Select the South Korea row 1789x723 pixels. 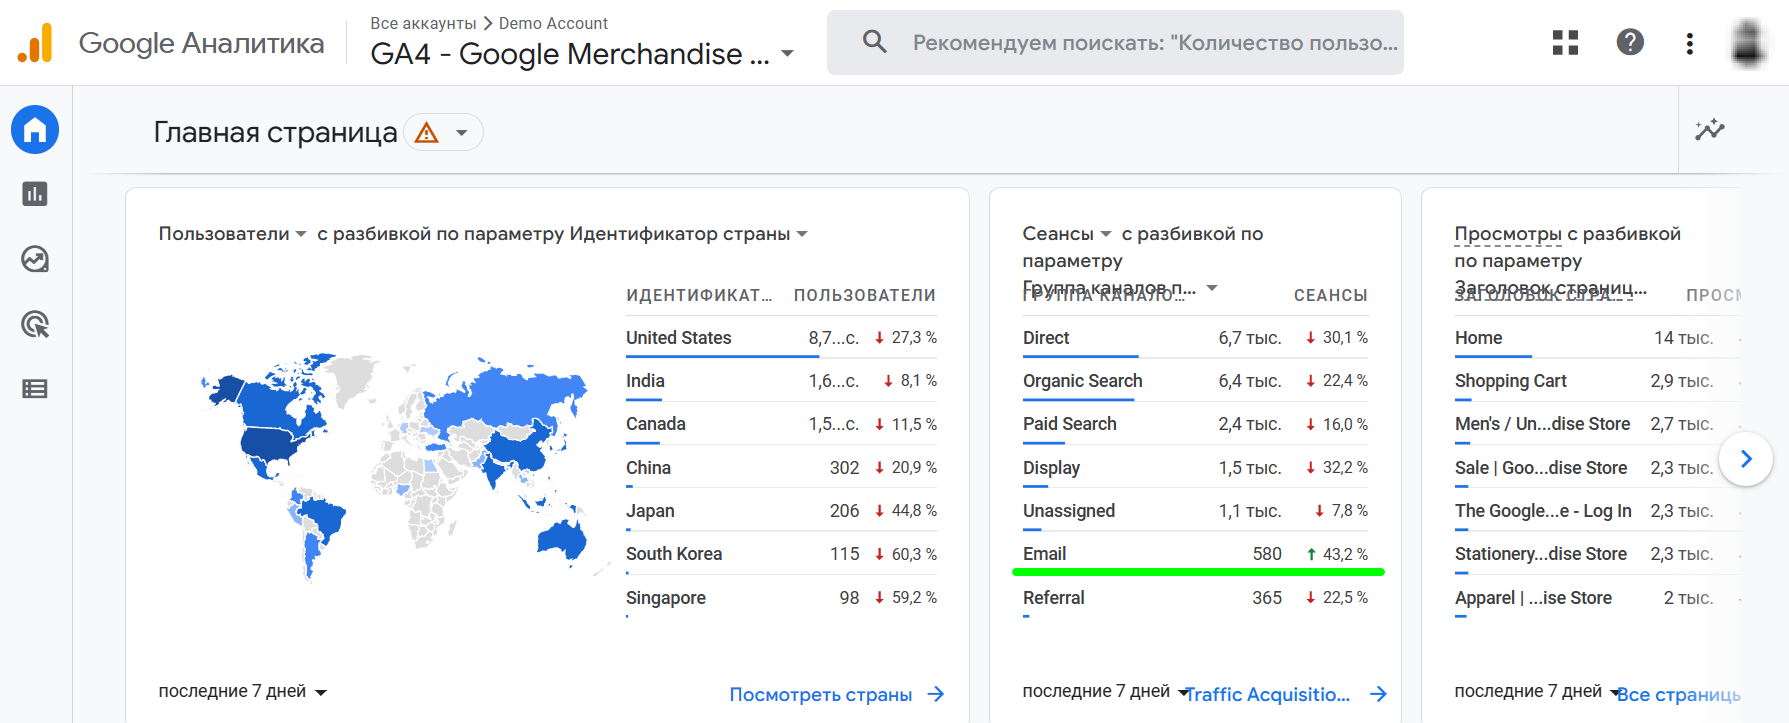coord(781,554)
